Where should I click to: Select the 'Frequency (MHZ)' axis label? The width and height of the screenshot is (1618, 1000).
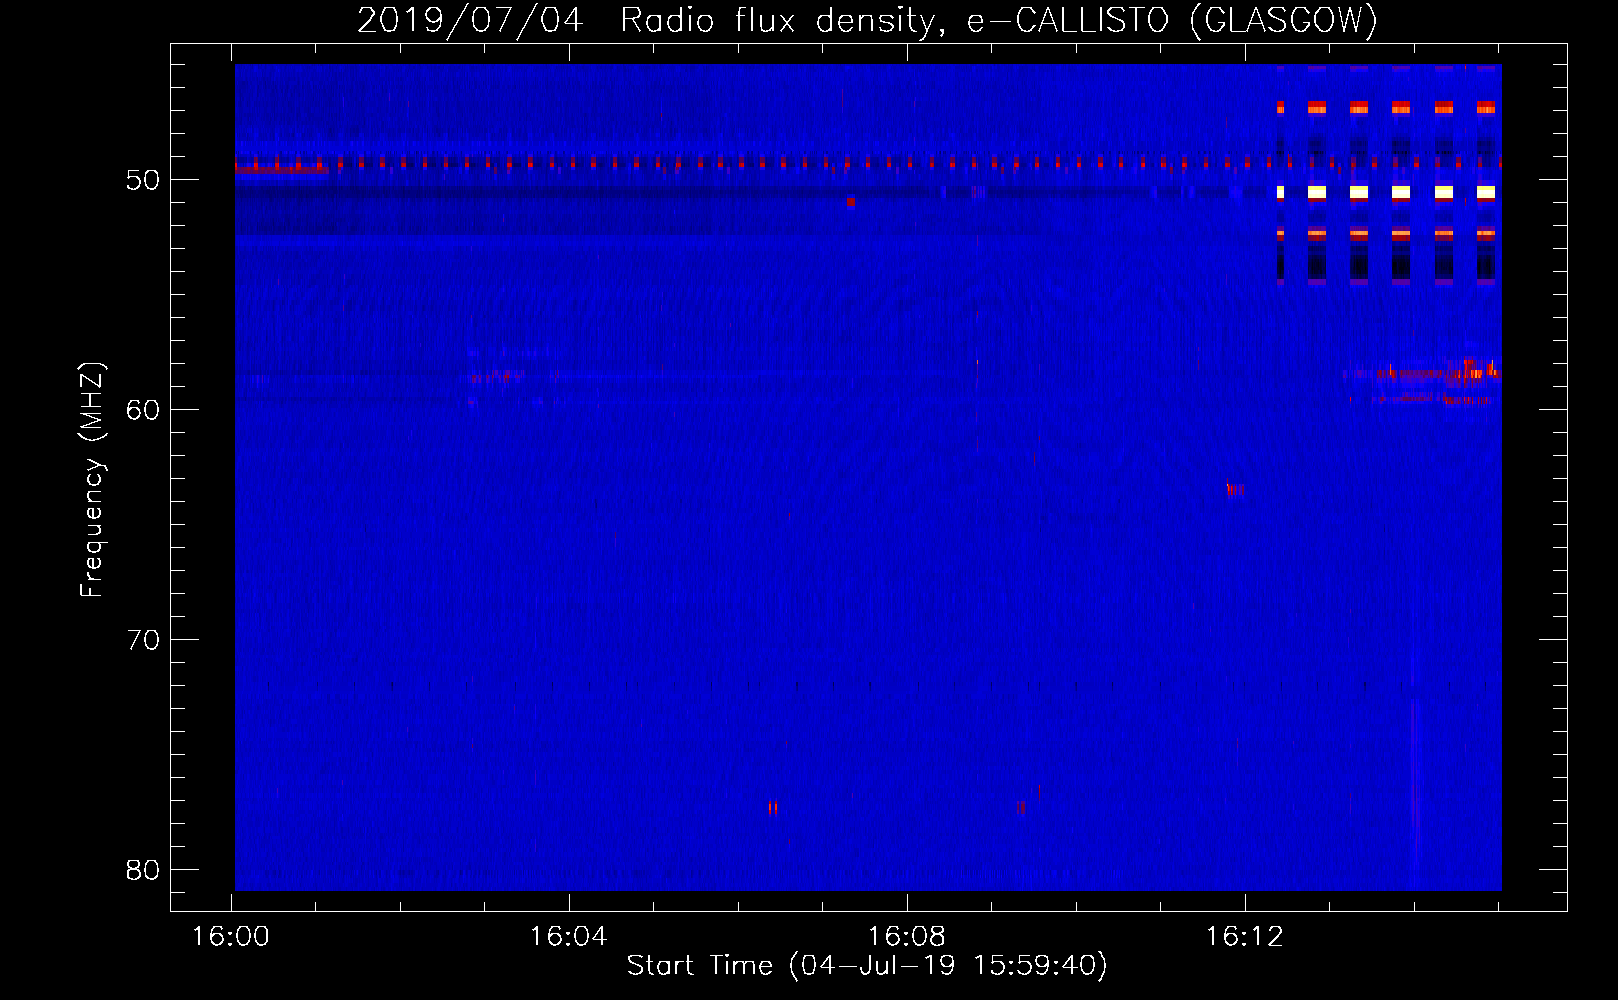click(x=92, y=480)
